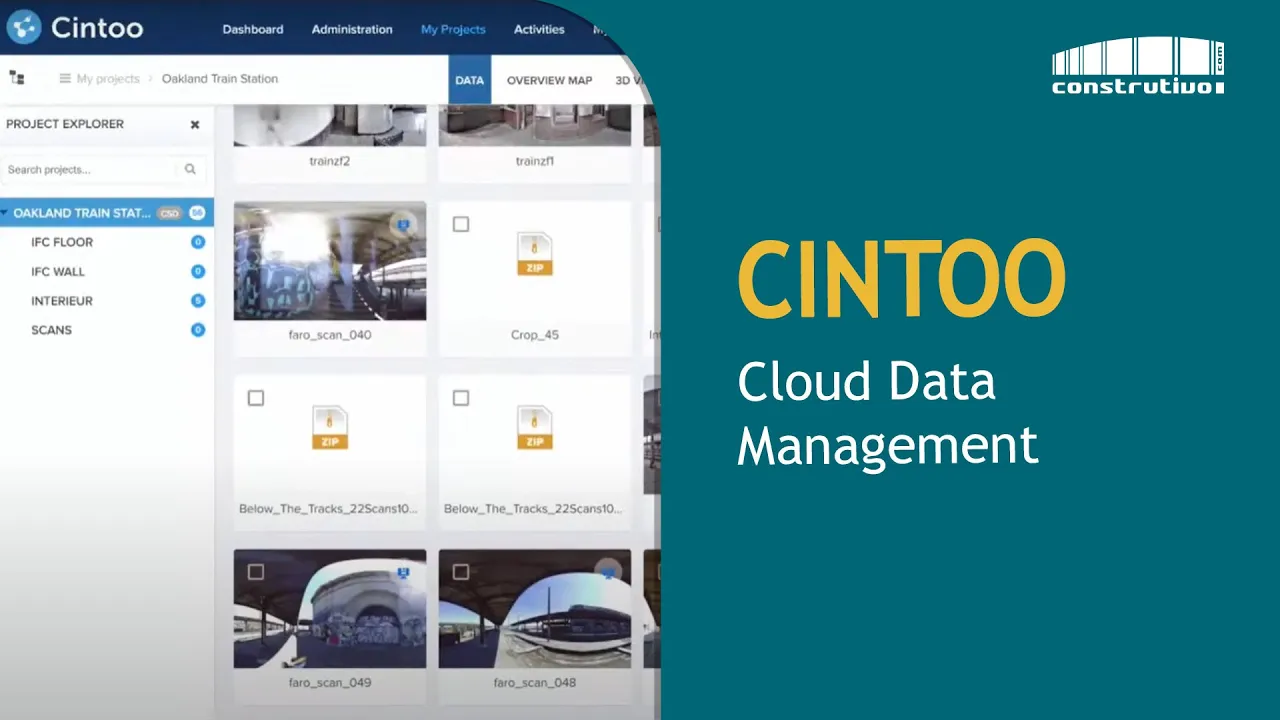Image resolution: width=1280 pixels, height=720 pixels.
Task: Go to Administration
Action: [x=352, y=29]
